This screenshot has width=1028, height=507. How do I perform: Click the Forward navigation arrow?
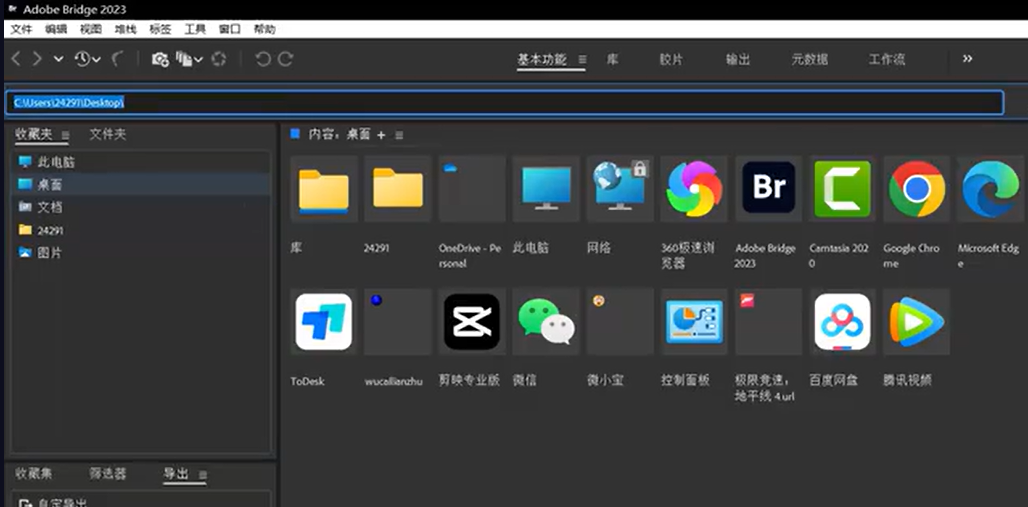point(37,59)
